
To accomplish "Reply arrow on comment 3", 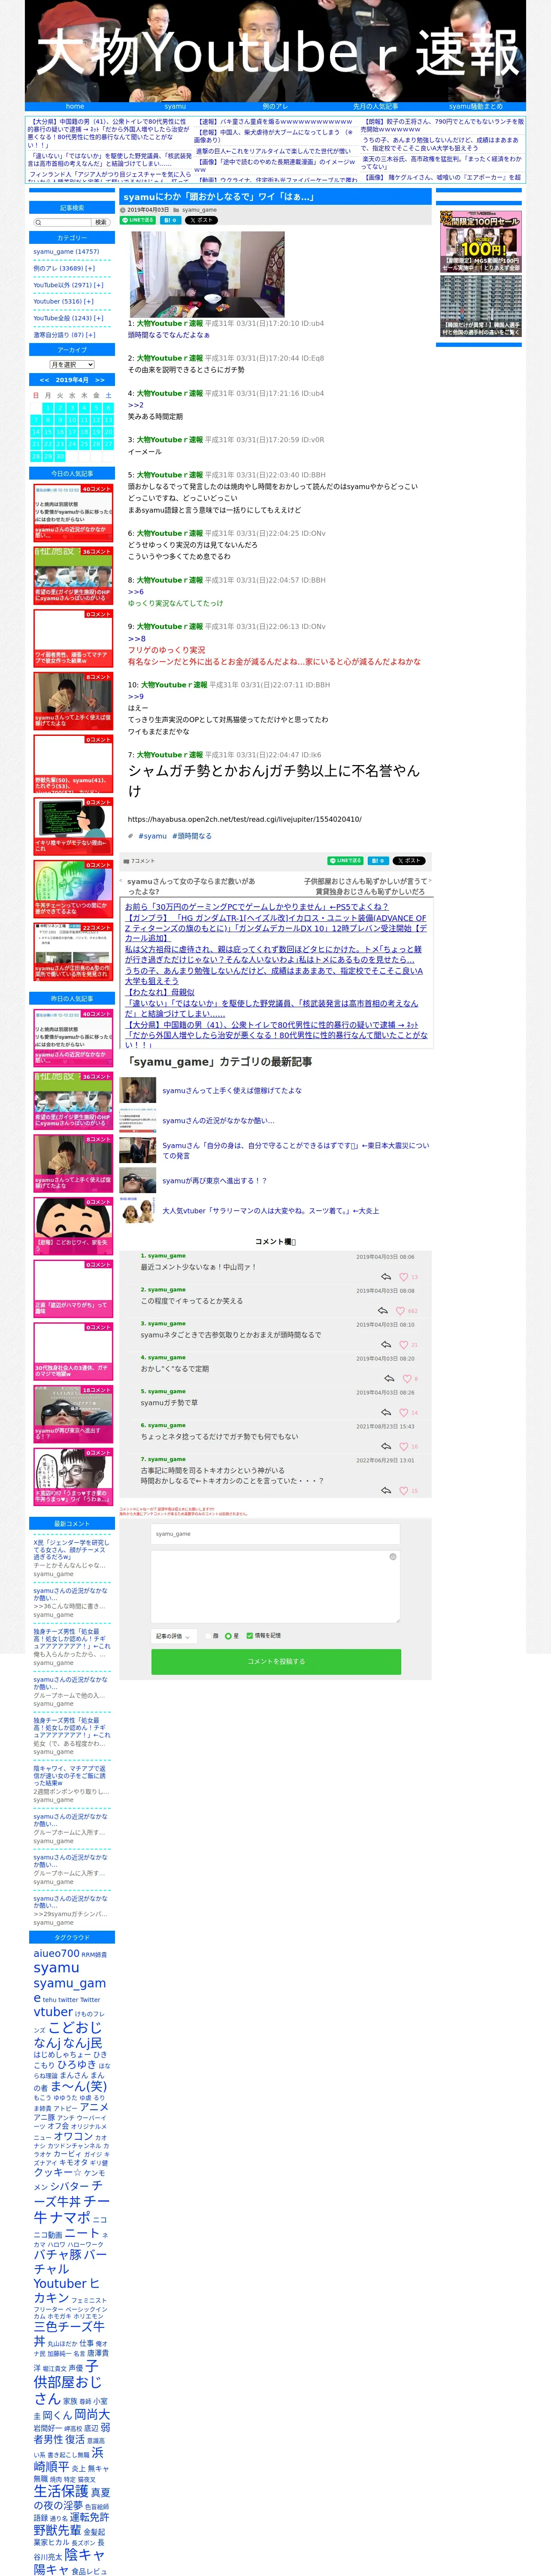I will tap(386, 1345).
